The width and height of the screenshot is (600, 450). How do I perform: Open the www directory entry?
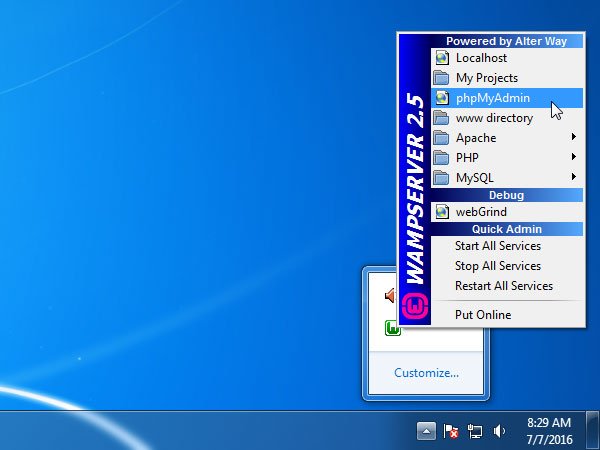(x=507, y=118)
